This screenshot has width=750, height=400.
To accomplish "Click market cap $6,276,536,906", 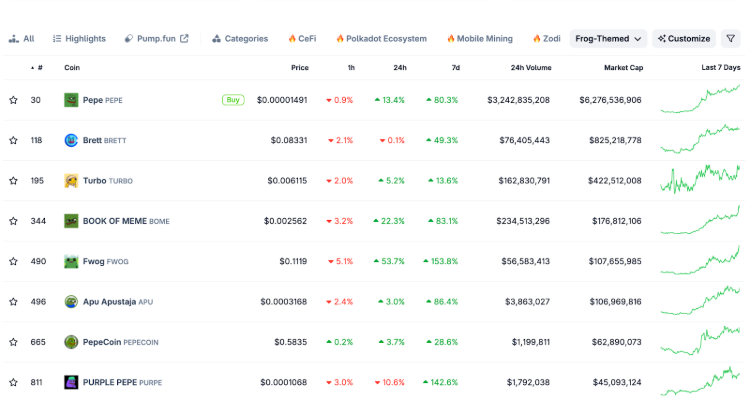I will pos(610,100).
